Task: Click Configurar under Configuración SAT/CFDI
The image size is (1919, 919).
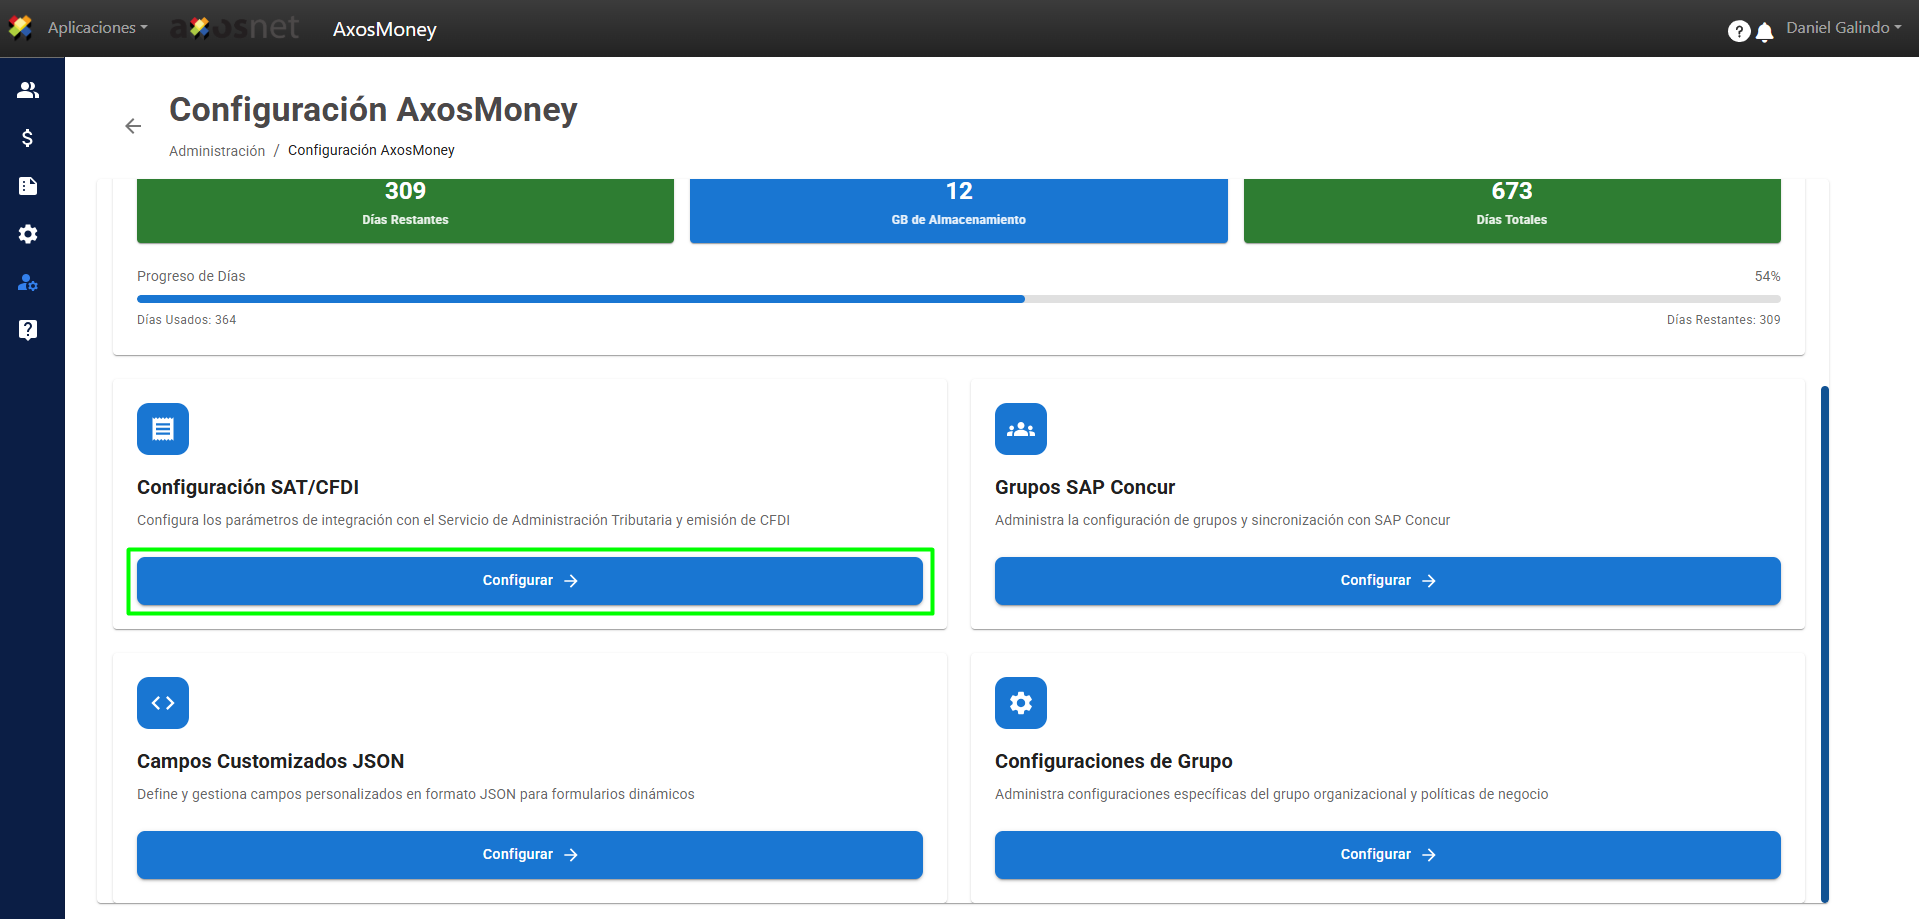Action: pos(529,581)
